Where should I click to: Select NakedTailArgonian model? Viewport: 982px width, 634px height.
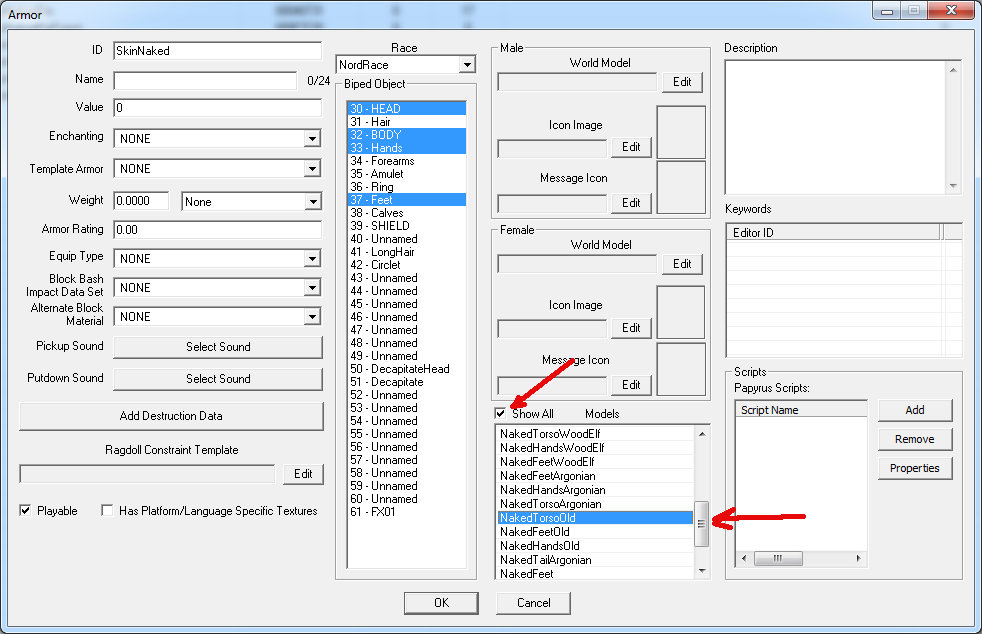coord(596,560)
